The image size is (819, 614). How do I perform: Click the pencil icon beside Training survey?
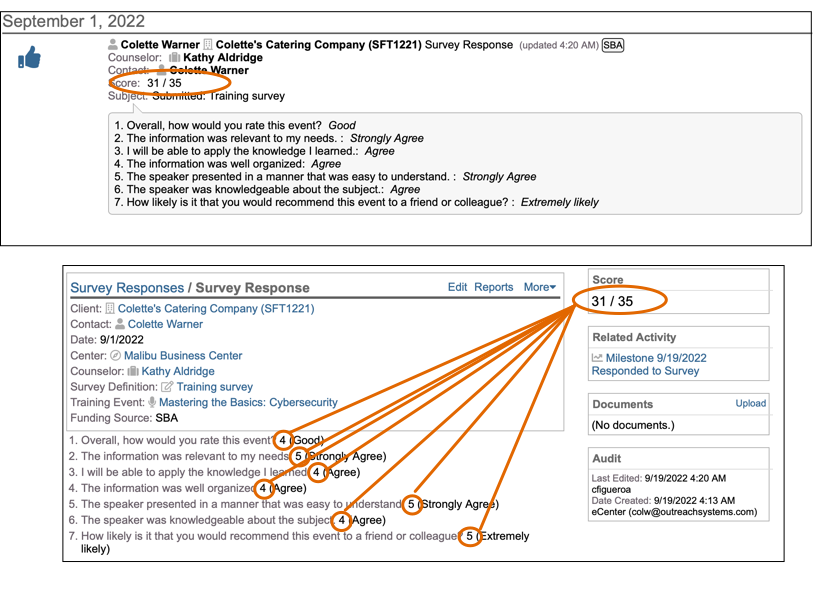[167, 387]
